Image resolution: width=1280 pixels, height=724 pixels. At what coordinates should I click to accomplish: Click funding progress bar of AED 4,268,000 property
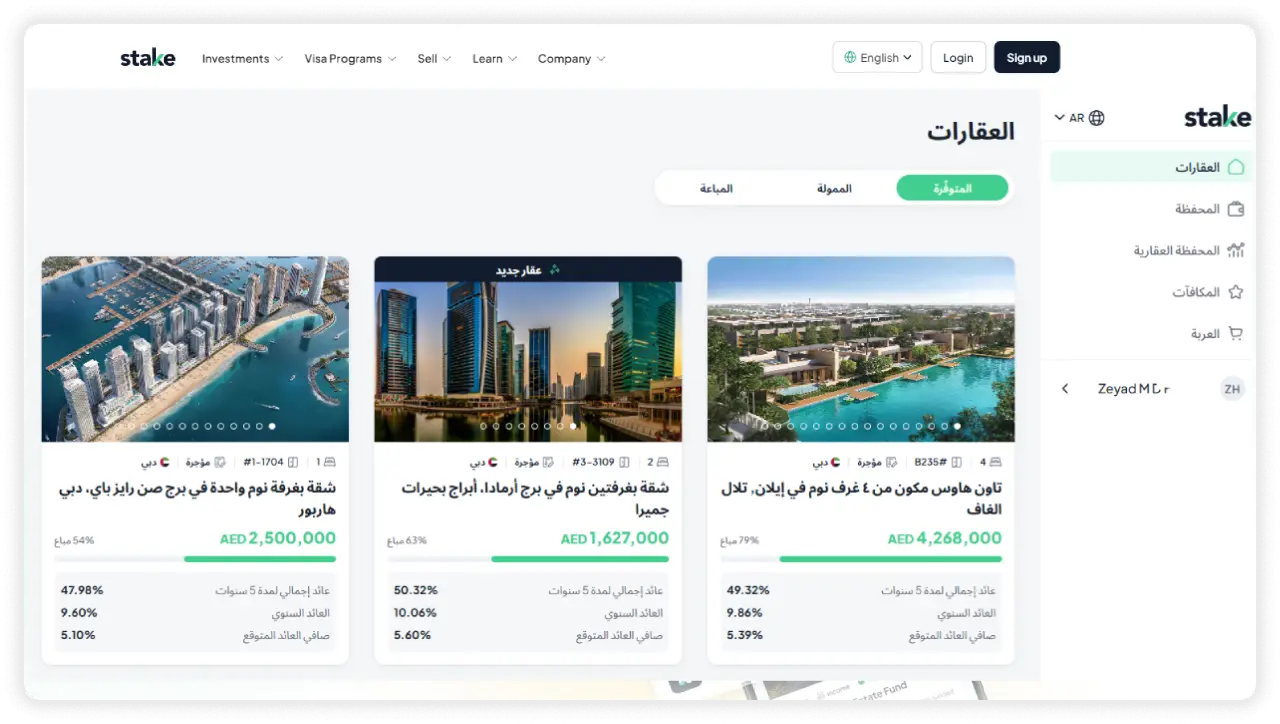[x=861, y=559]
